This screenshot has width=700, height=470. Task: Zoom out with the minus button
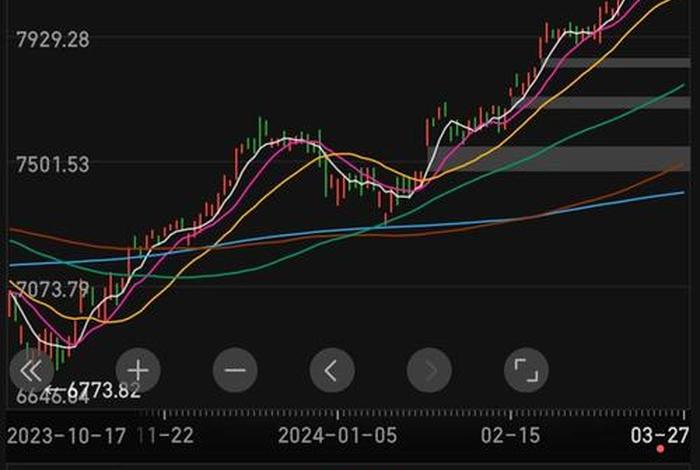tap(235, 371)
